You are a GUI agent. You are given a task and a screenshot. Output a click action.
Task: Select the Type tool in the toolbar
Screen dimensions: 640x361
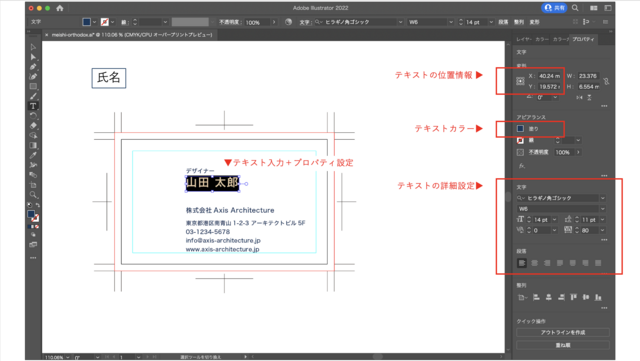click(x=33, y=106)
